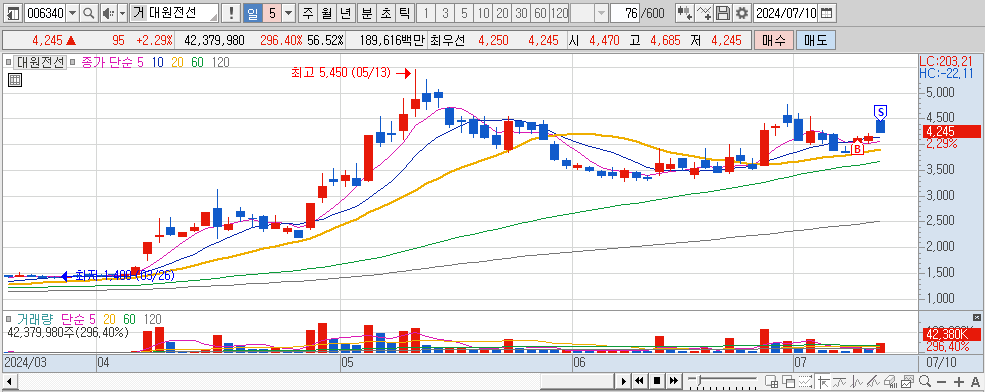985x392 pixels.
Task: Toggle the 거래량 volume legend marker
Action: 9,320
